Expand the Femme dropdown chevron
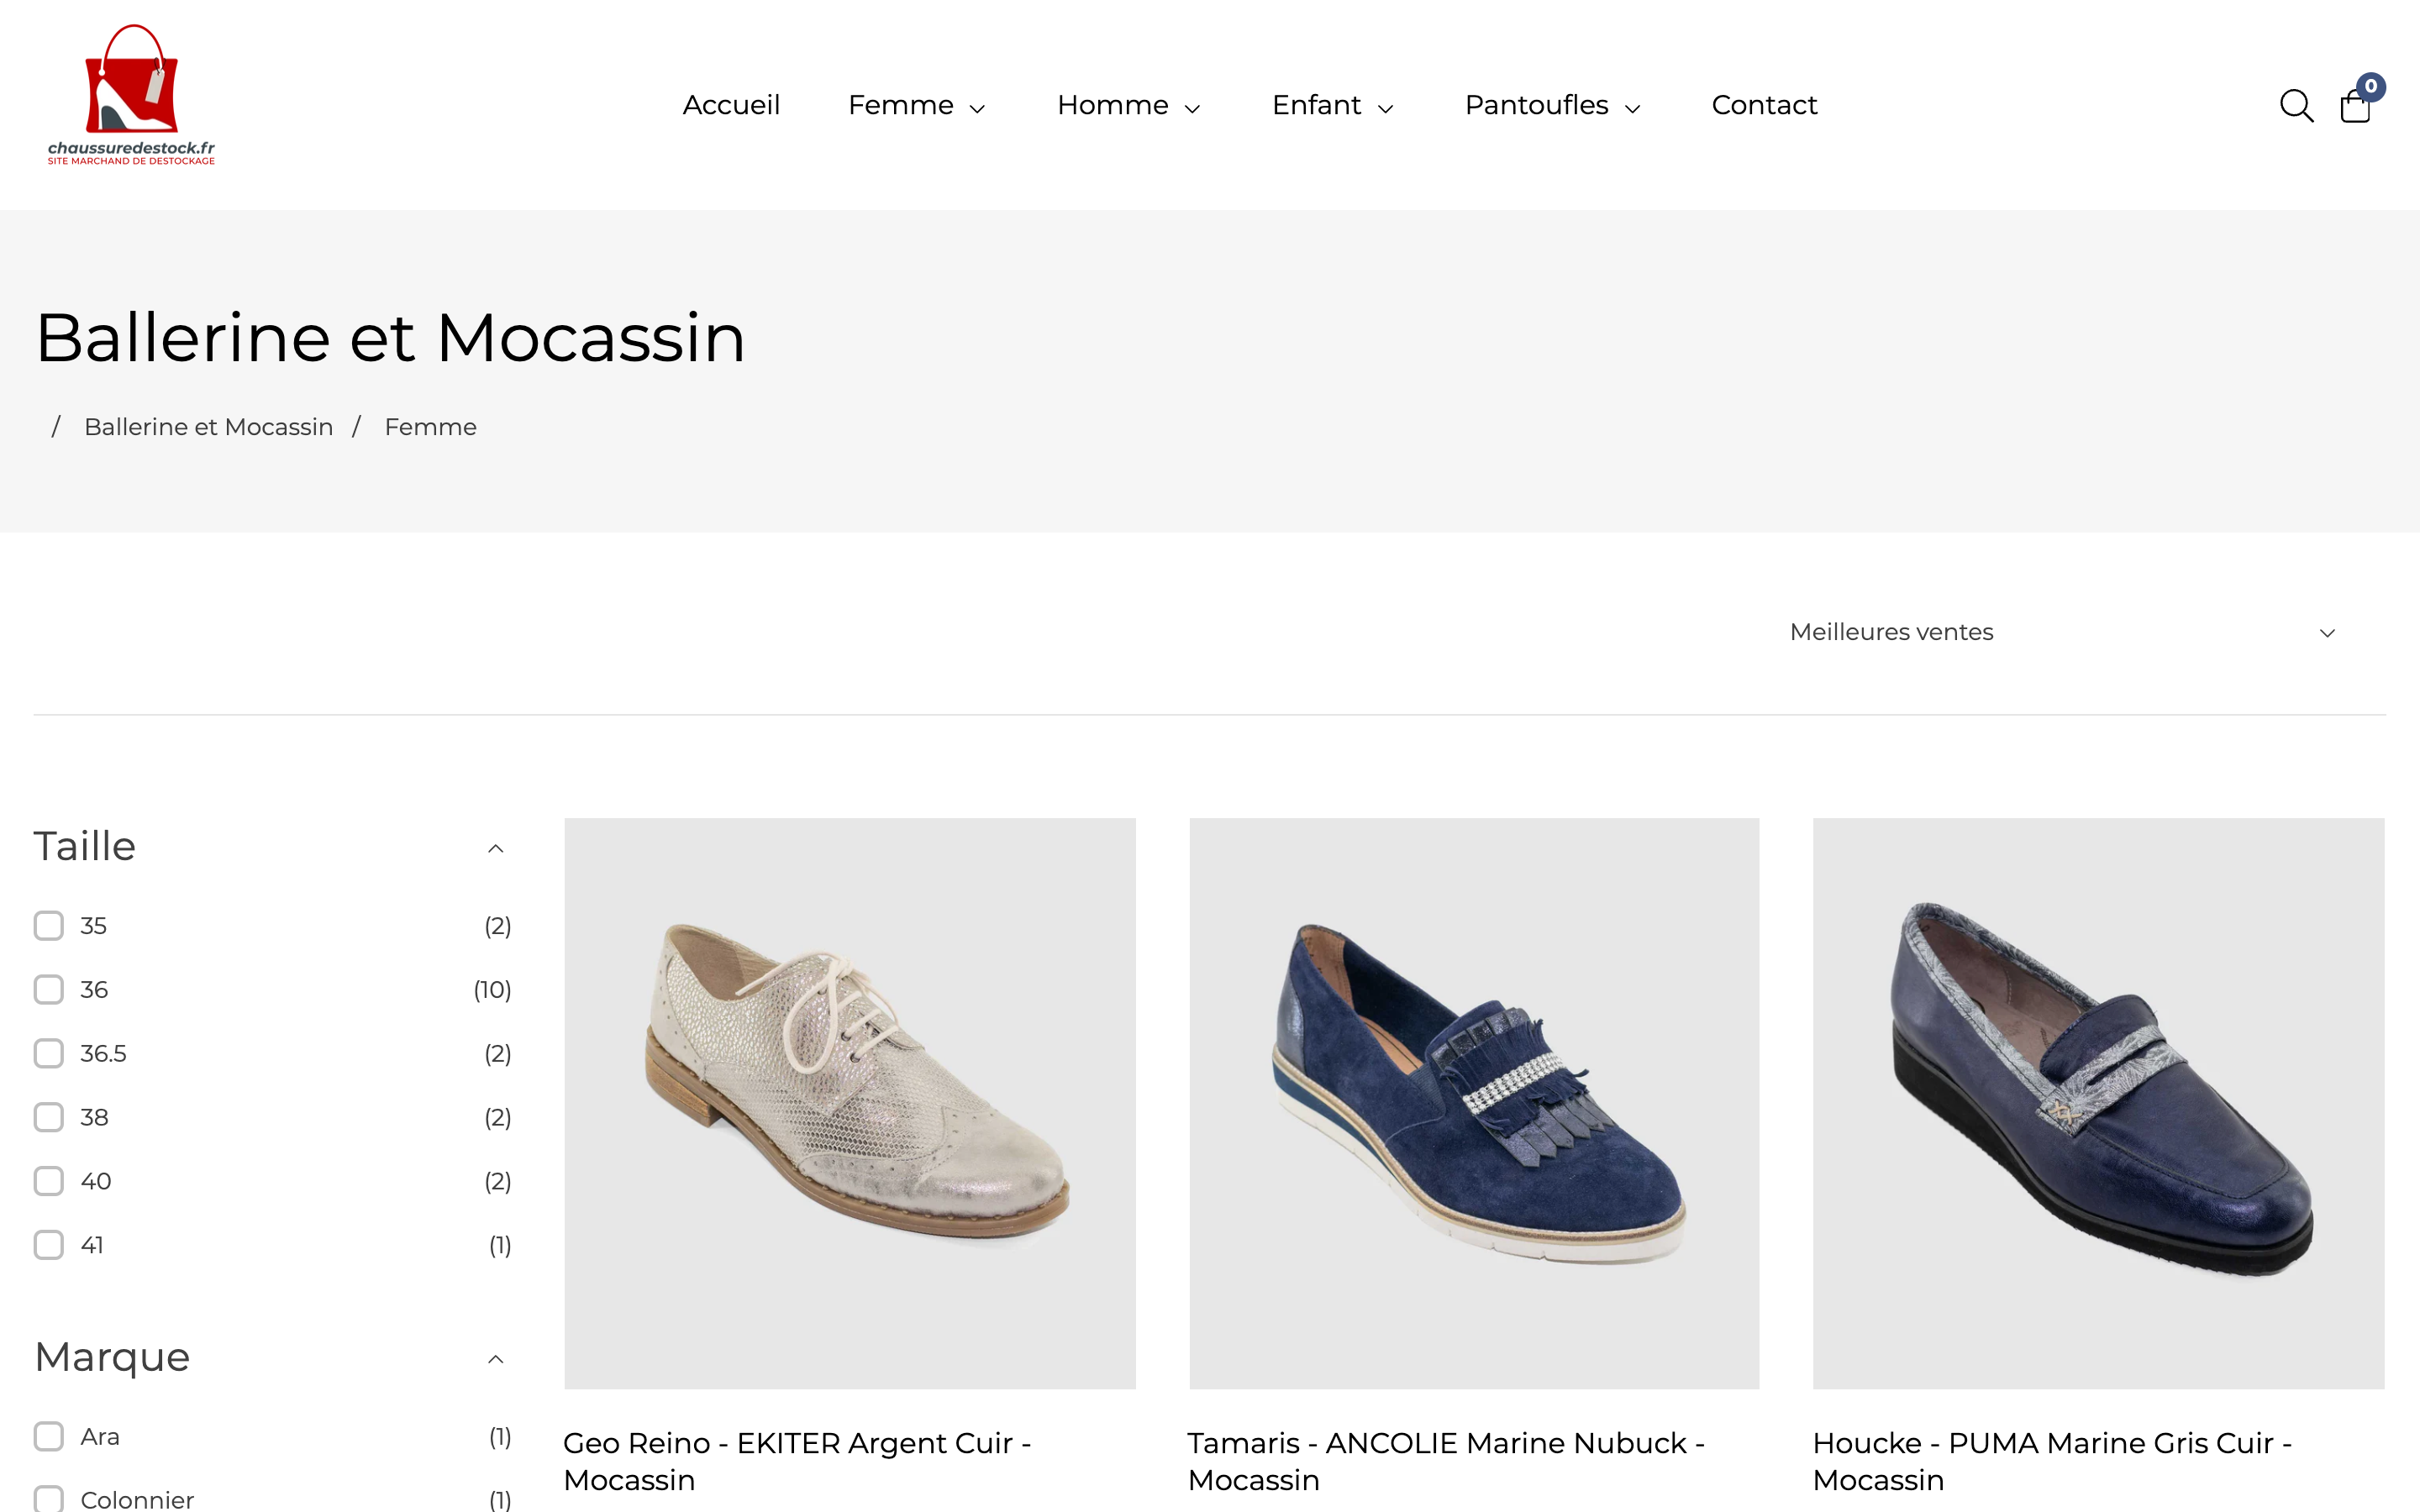Viewport: 2420px width, 1512px height. point(977,108)
